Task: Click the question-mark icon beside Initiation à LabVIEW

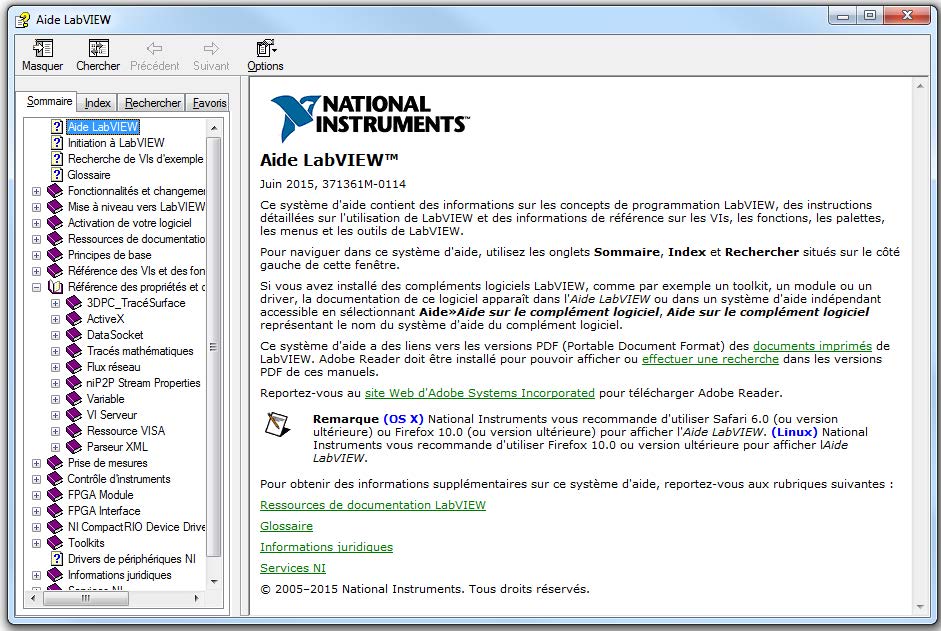Action: (x=57, y=143)
